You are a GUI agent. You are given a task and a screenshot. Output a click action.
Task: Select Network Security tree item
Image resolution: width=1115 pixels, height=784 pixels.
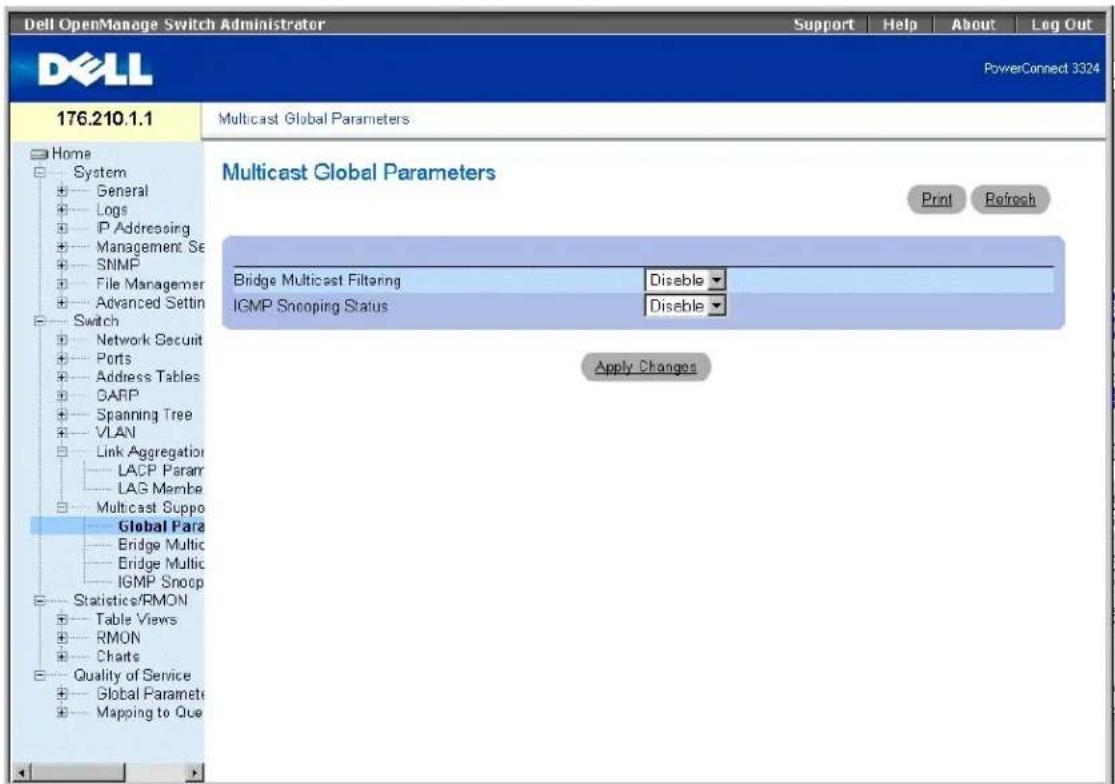[149, 340]
